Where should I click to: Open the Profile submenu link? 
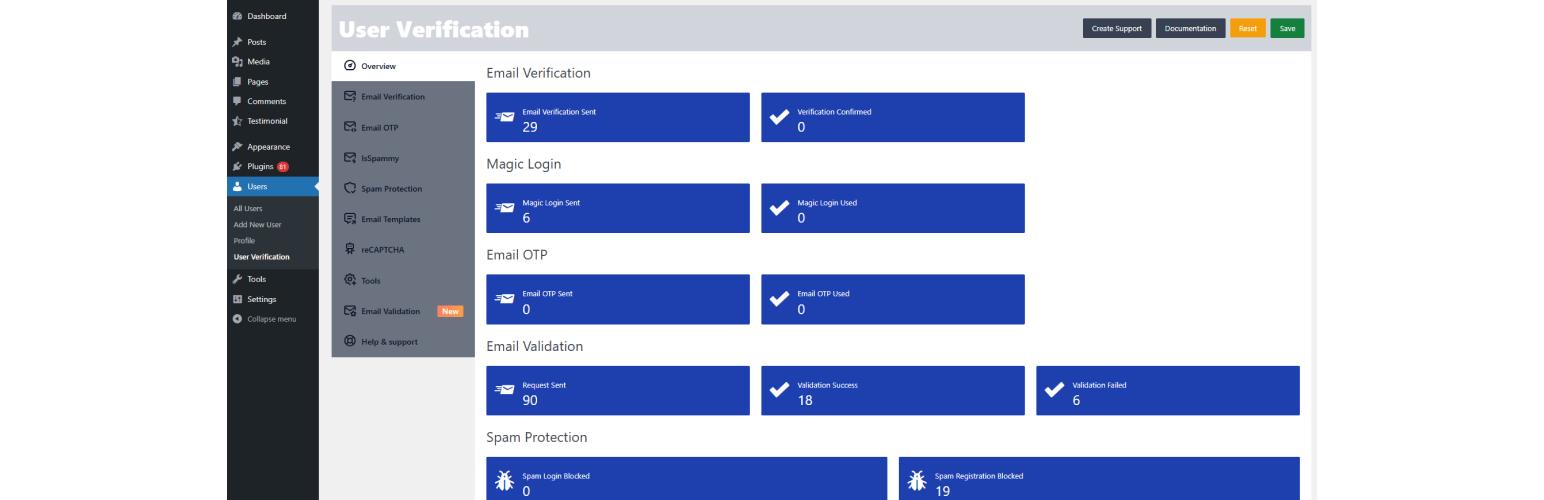244,241
